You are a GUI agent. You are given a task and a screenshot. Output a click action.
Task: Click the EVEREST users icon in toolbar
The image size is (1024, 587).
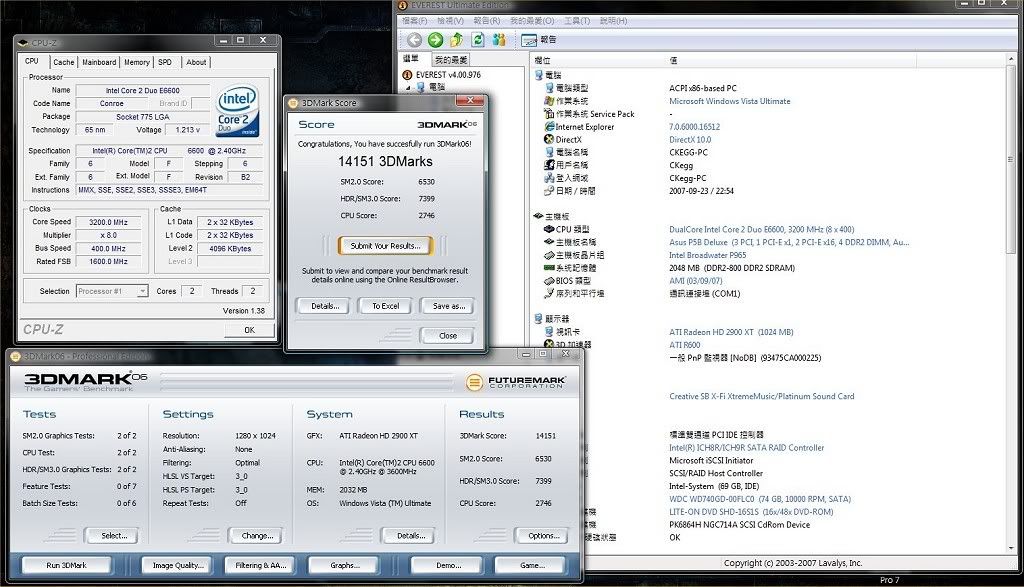(499, 40)
